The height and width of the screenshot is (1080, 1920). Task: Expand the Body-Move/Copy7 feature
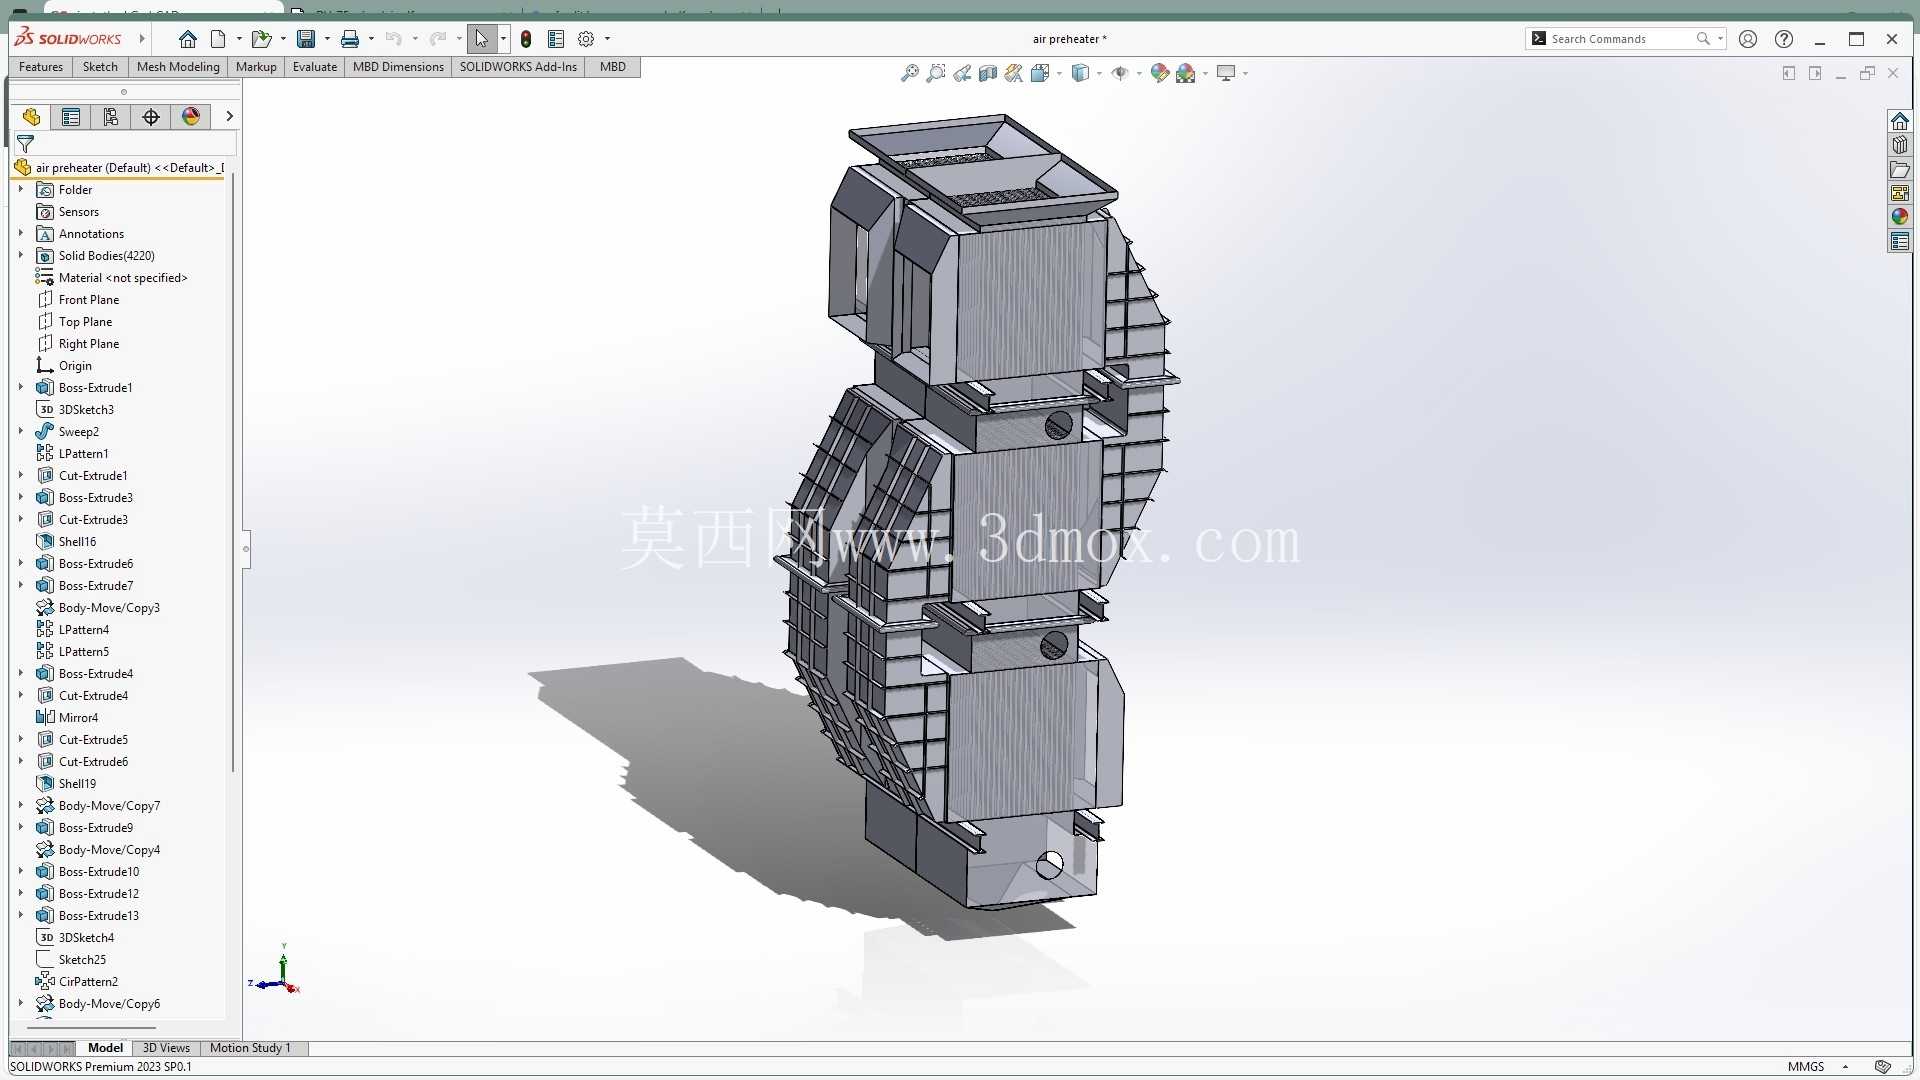20,805
